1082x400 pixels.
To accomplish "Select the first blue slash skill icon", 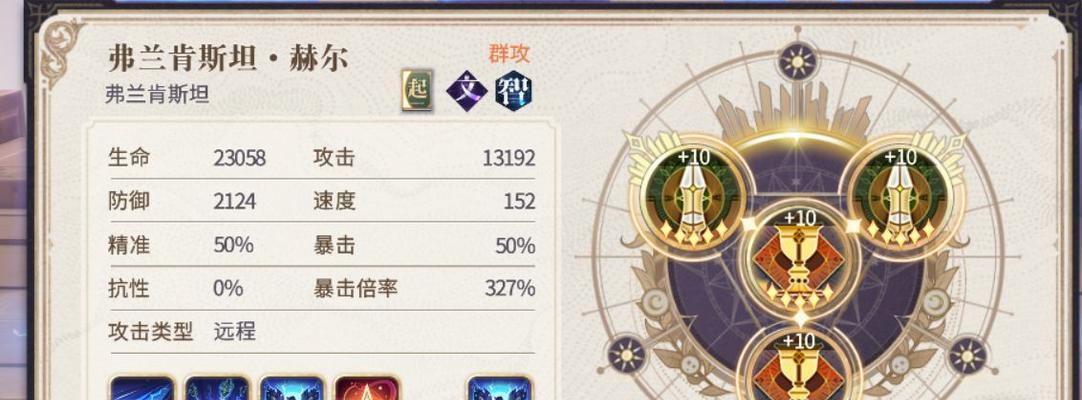I will pos(141,388).
